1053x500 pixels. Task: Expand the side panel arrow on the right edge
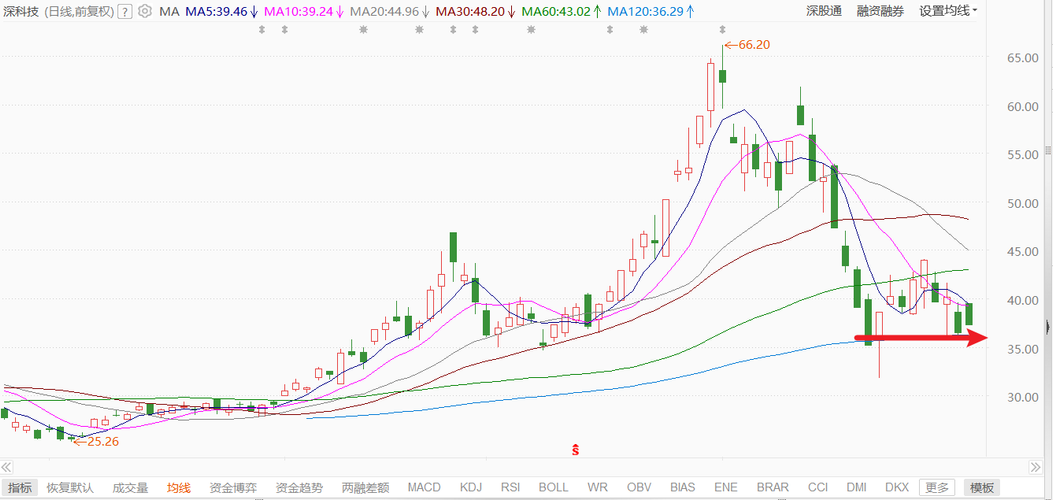1048,327
